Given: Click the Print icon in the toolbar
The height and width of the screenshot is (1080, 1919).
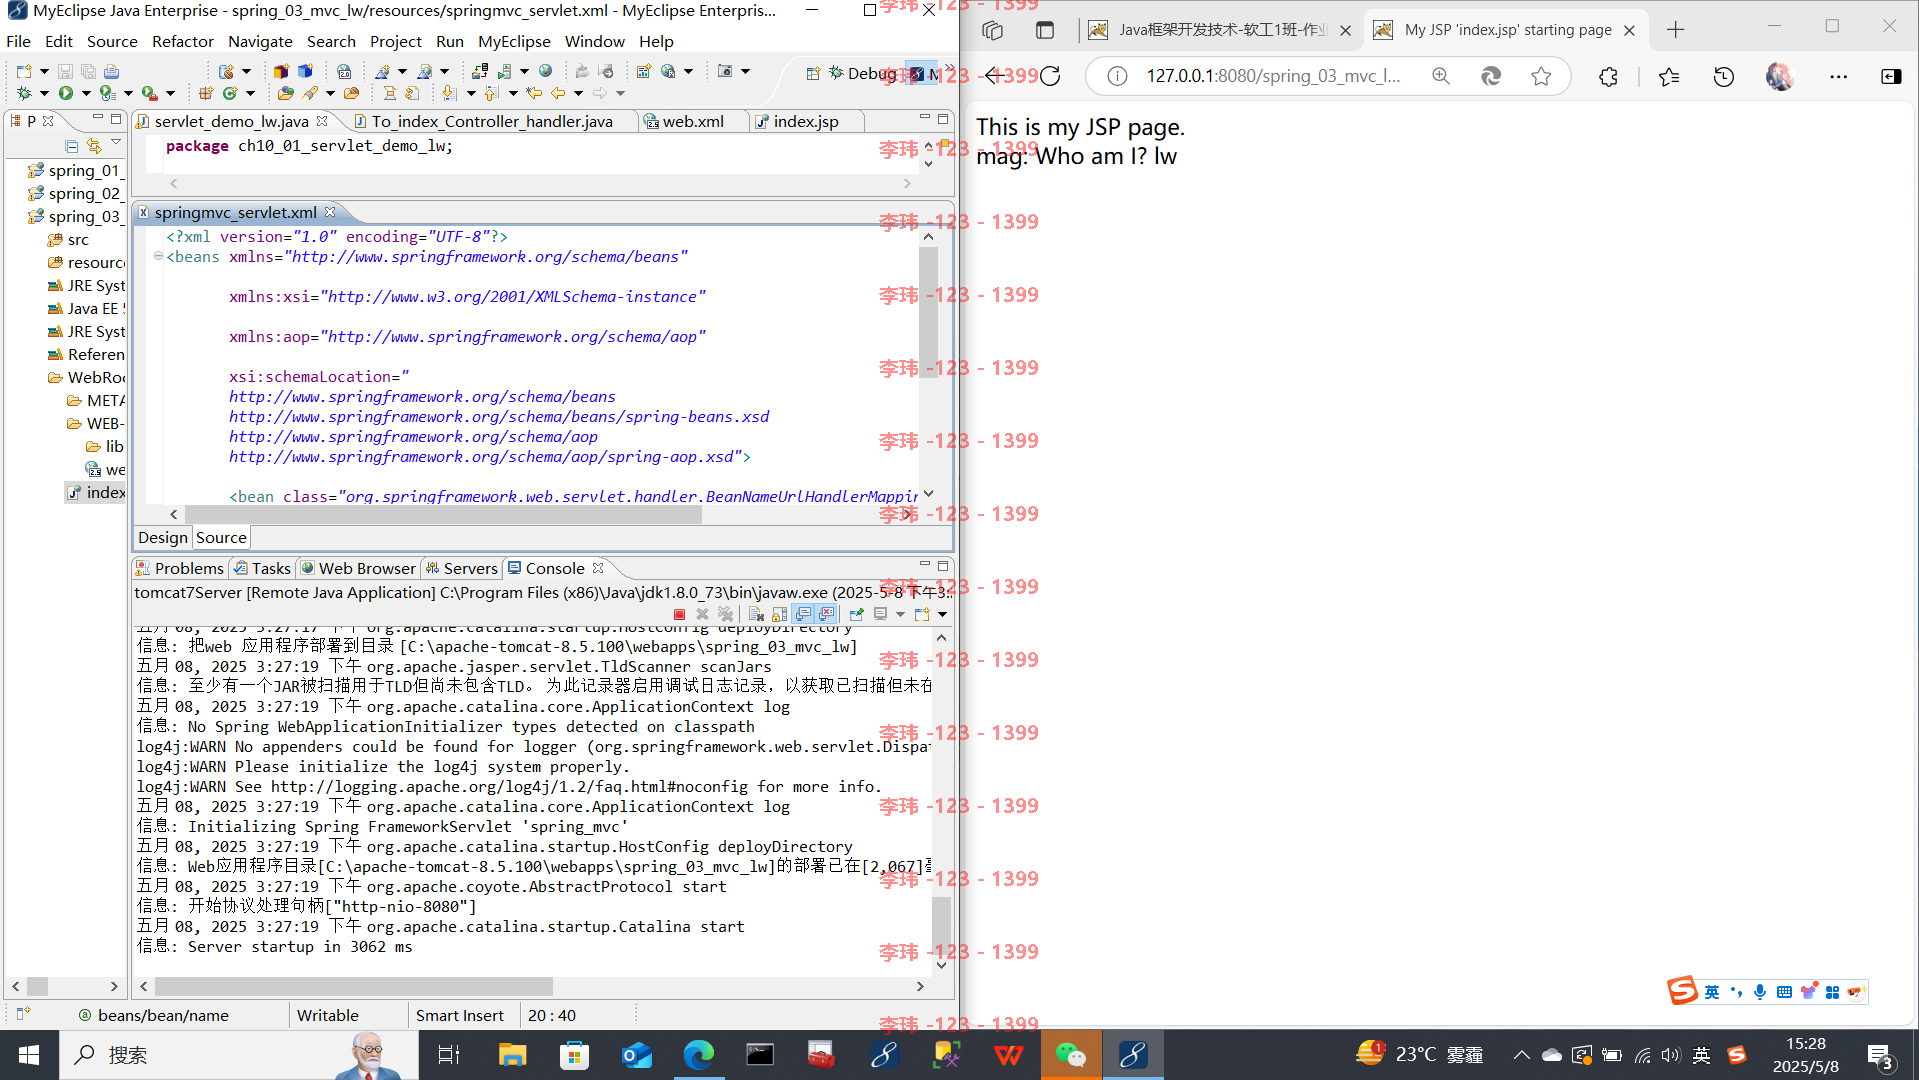Looking at the screenshot, I should (111, 71).
